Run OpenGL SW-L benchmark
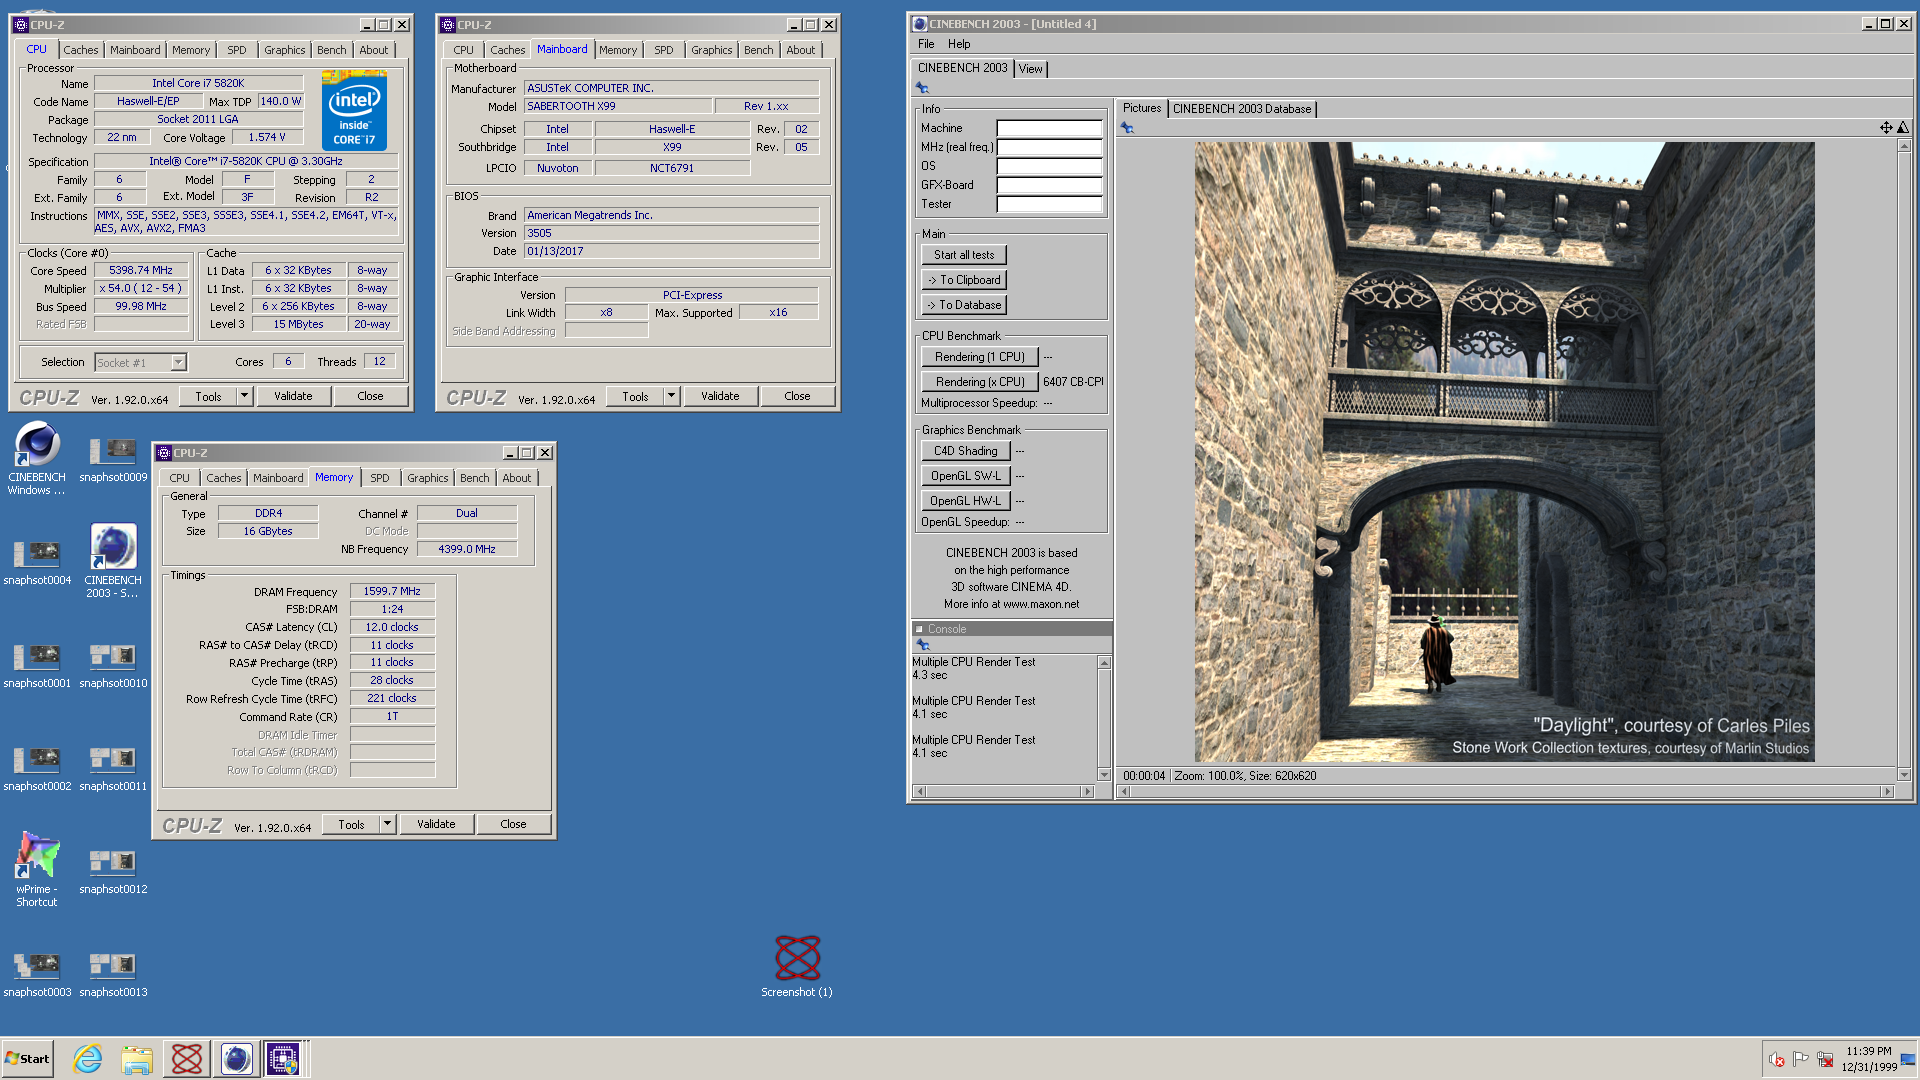This screenshot has width=1920, height=1080. coord(966,476)
